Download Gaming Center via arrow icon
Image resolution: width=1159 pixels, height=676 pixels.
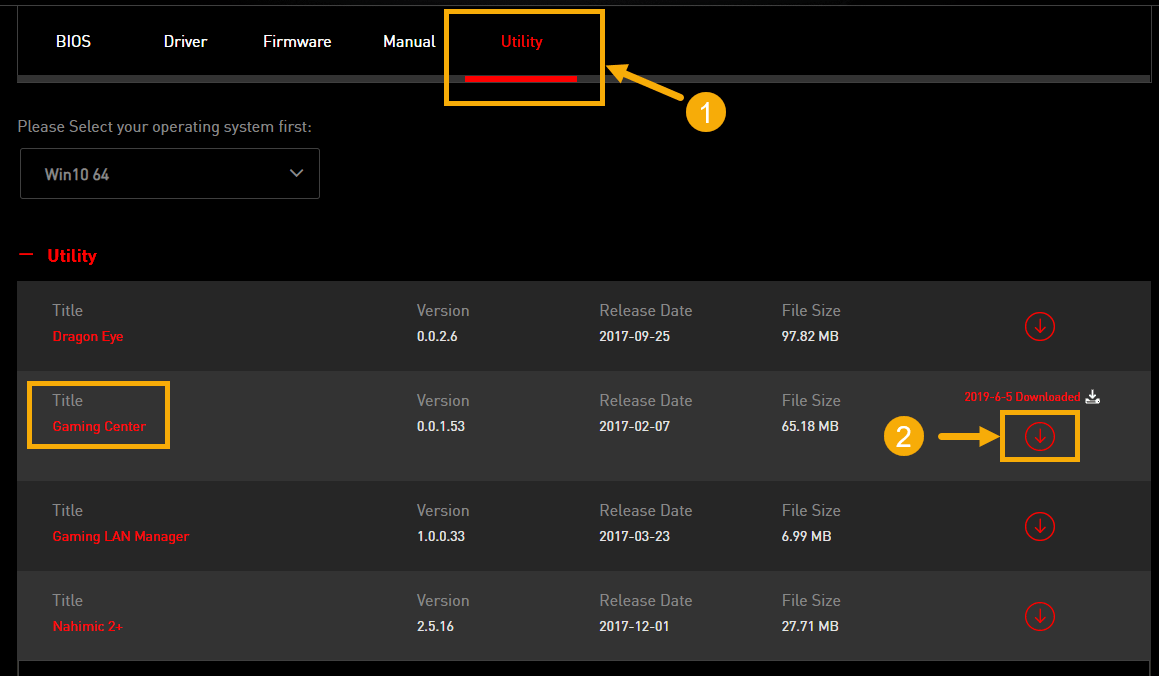click(1039, 437)
